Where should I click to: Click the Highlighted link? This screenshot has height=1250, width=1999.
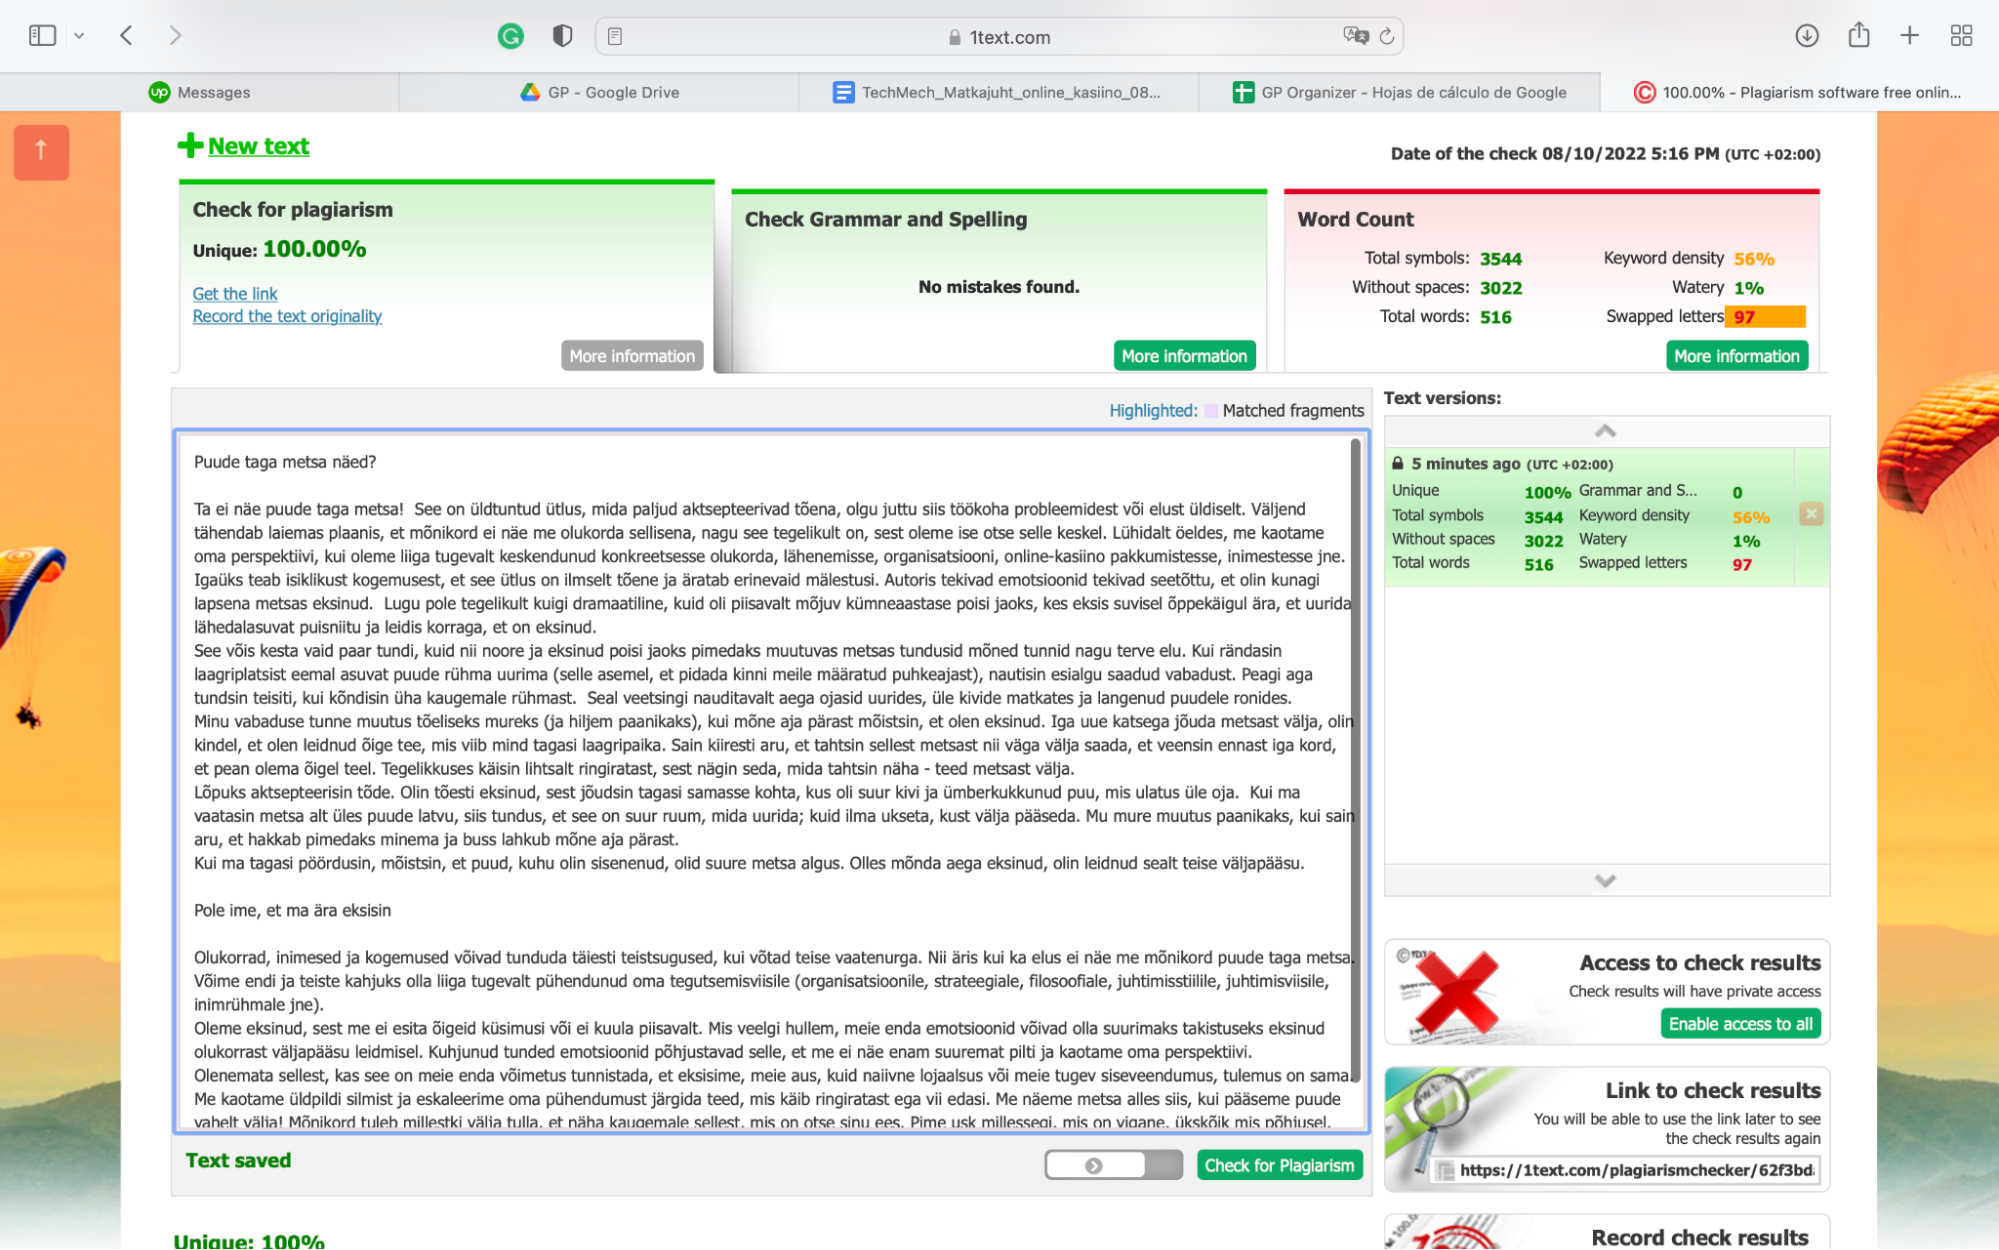pos(1152,410)
